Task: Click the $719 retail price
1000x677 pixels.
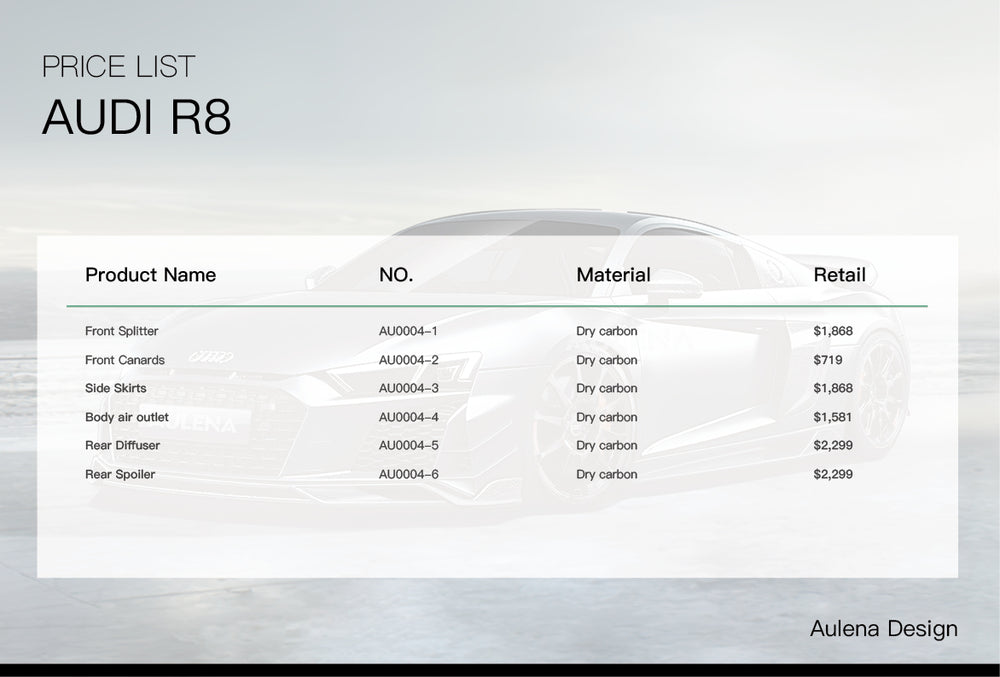Action: 828,360
